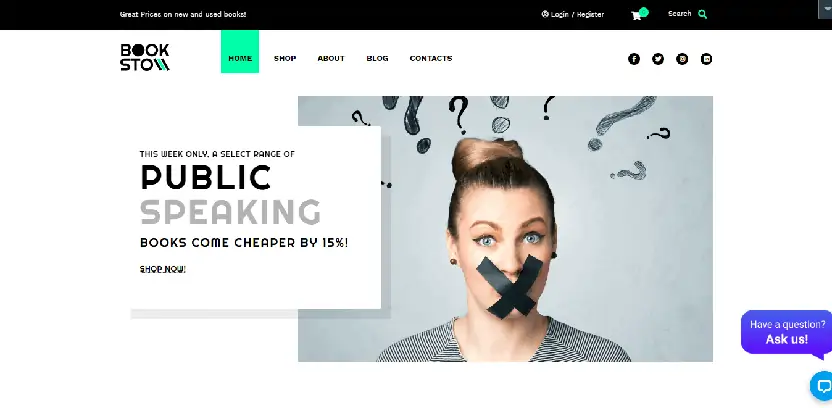
Task: Open the Shop menu item
Action: [x=285, y=58]
